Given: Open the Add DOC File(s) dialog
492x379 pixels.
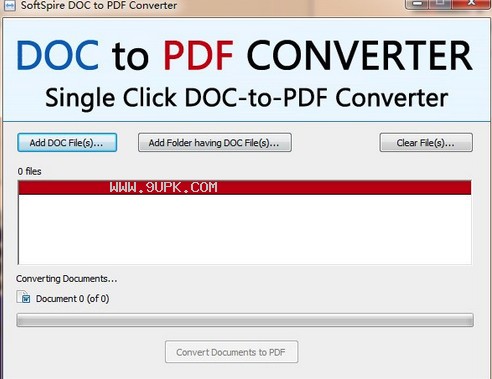Looking at the screenshot, I should point(67,143).
